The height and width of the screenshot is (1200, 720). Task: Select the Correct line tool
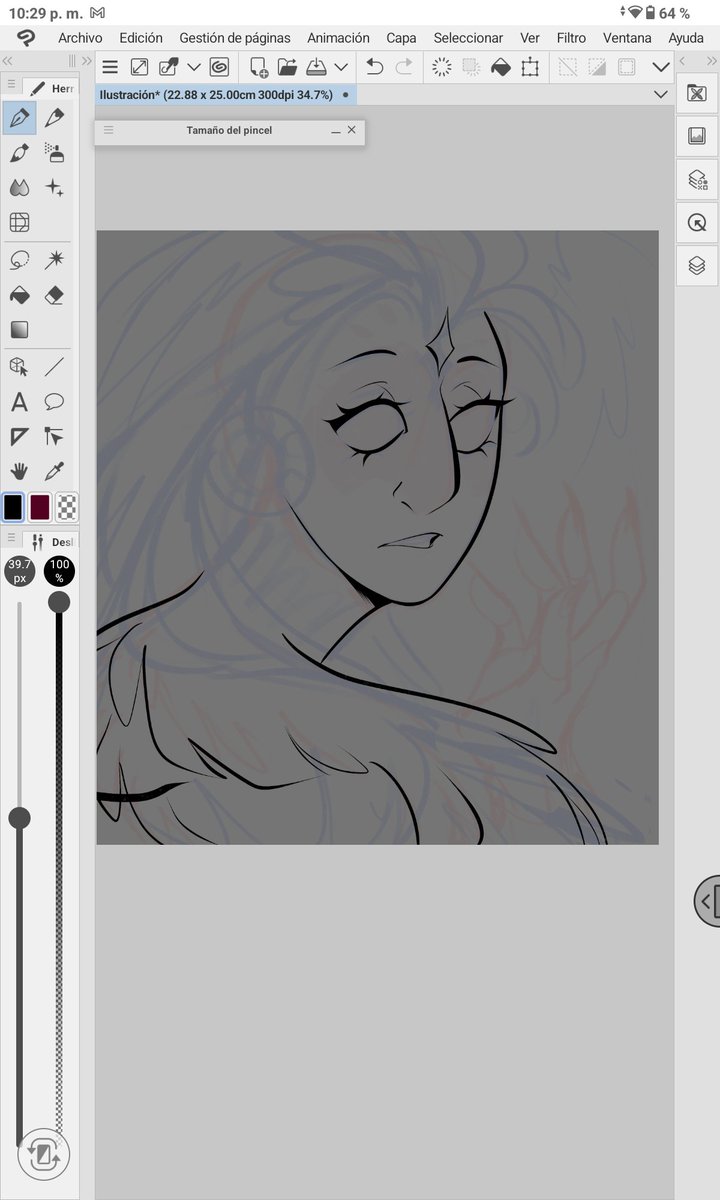coord(55,436)
